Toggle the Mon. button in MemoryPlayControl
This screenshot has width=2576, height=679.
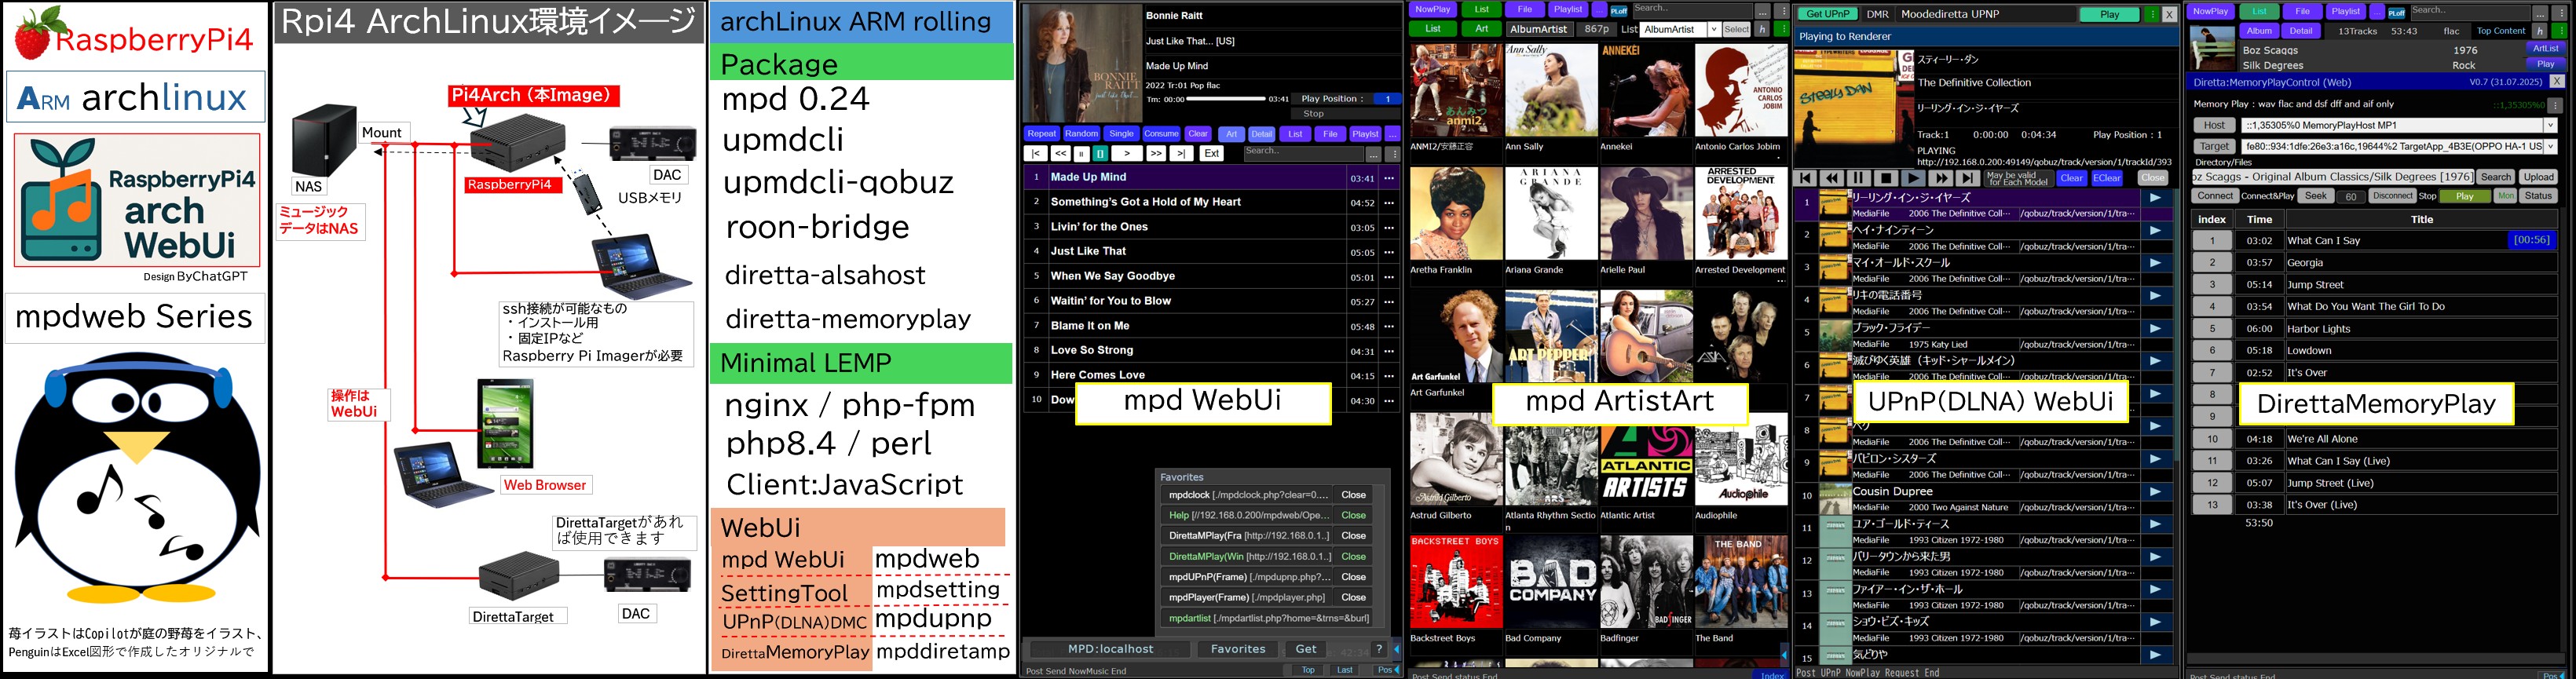2506,196
